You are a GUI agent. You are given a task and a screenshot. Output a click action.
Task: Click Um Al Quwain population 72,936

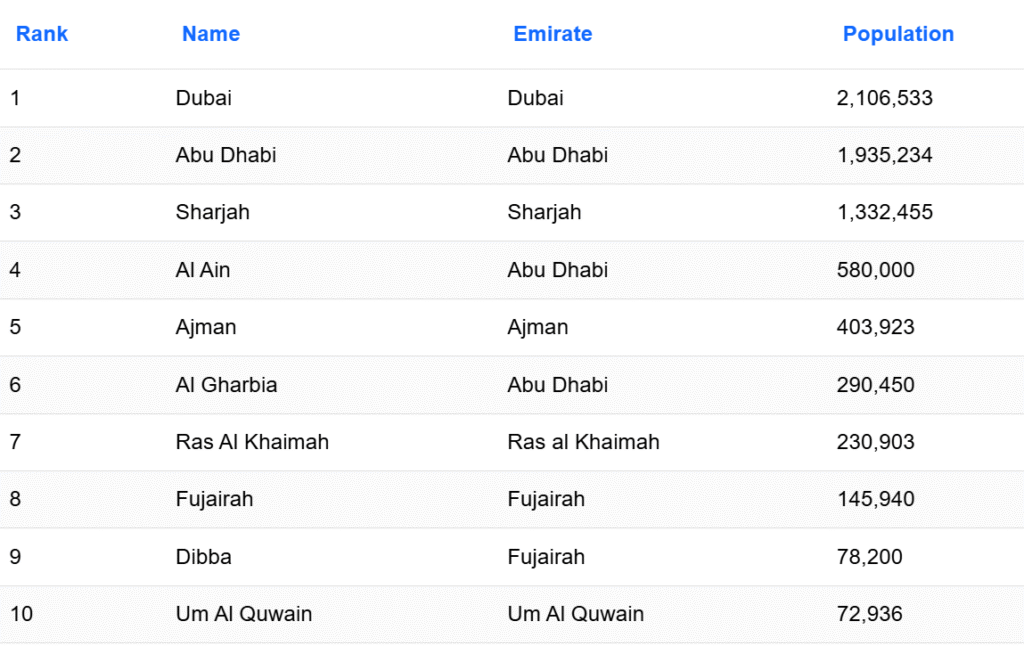tap(870, 614)
